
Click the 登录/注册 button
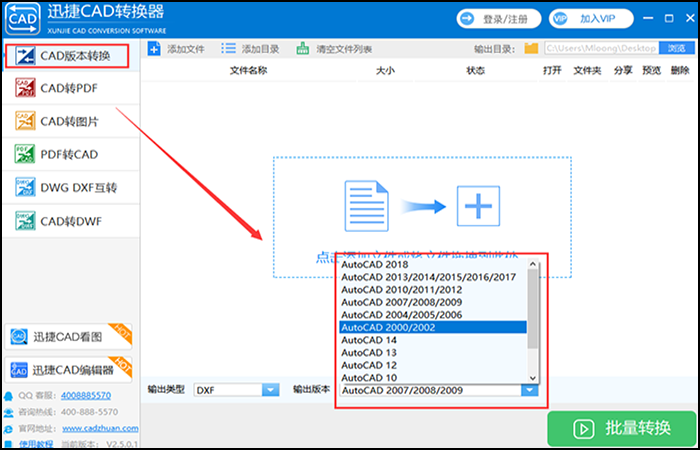[x=499, y=19]
